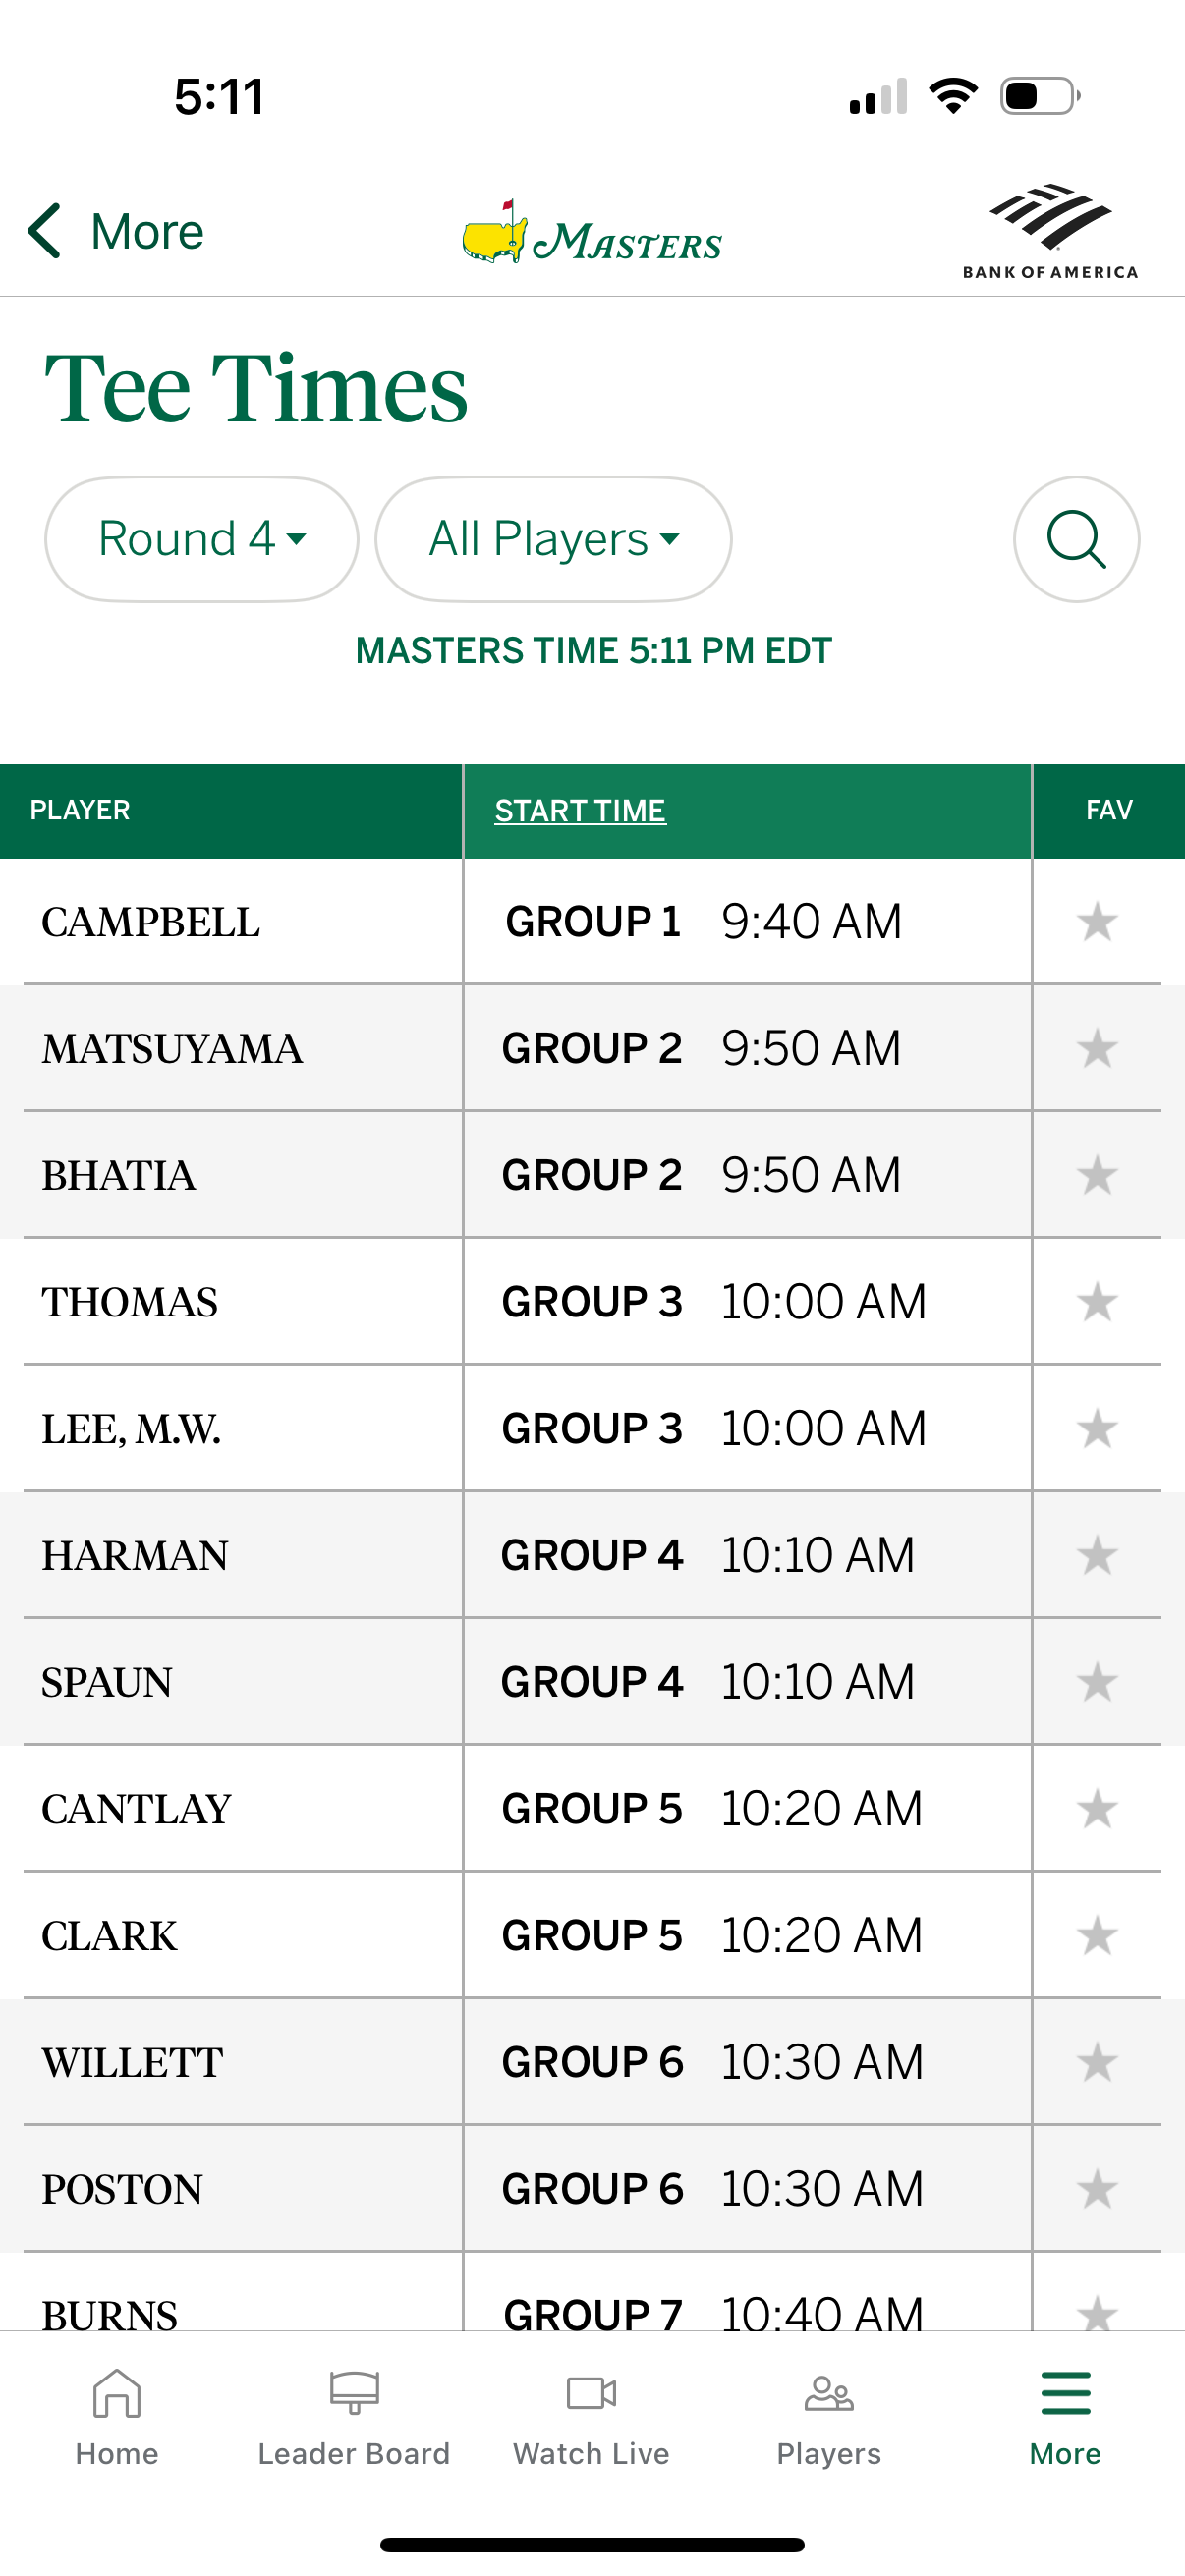1185x2576 pixels.
Task: Favorite CAMPBELL by tapping his star
Action: [1098, 921]
